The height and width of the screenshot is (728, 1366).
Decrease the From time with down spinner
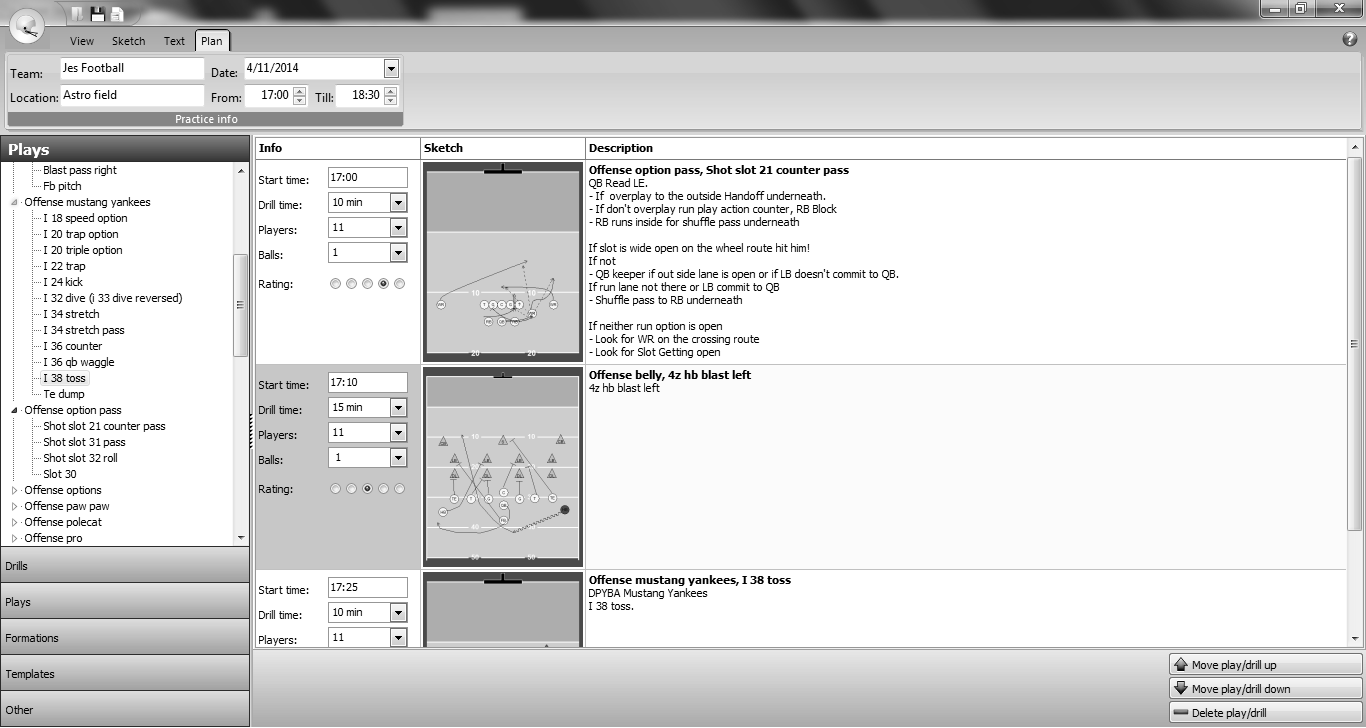click(x=299, y=101)
